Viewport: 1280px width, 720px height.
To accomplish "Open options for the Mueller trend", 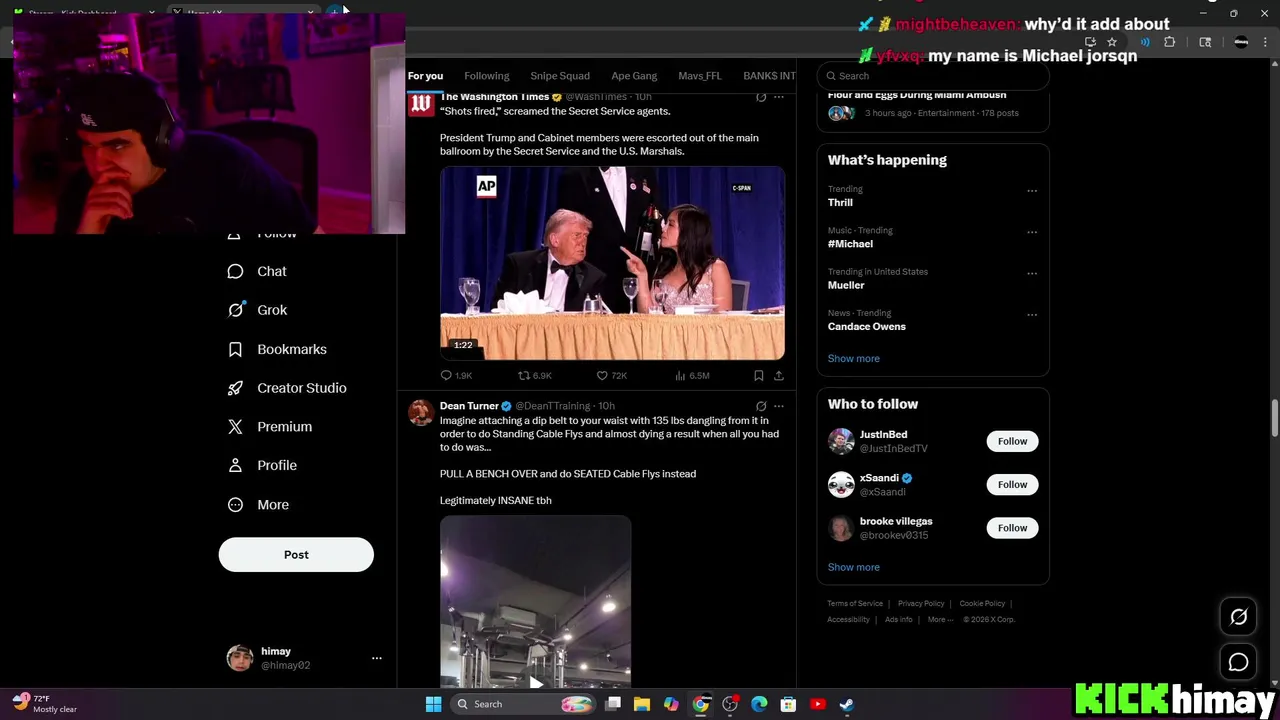I will (1031, 273).
